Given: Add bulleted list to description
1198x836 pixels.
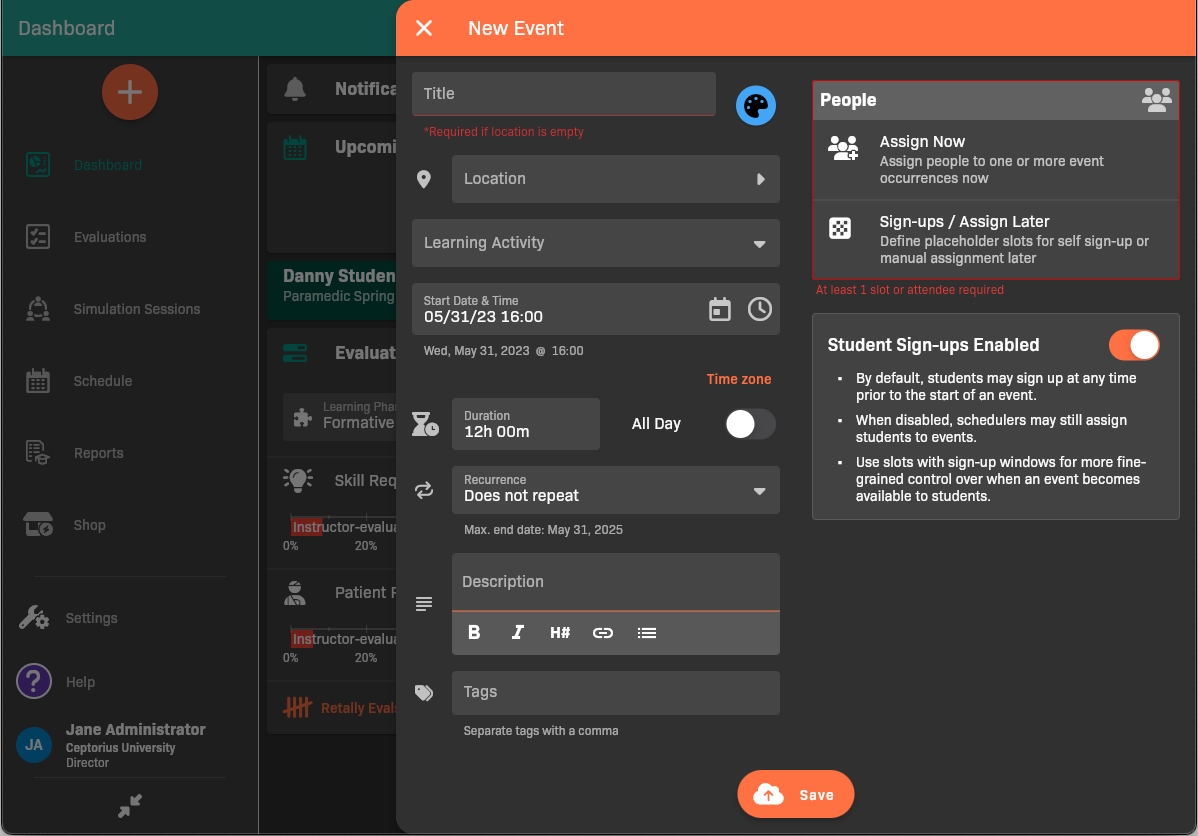Looking at the screenshot, I should click(647, 632).
